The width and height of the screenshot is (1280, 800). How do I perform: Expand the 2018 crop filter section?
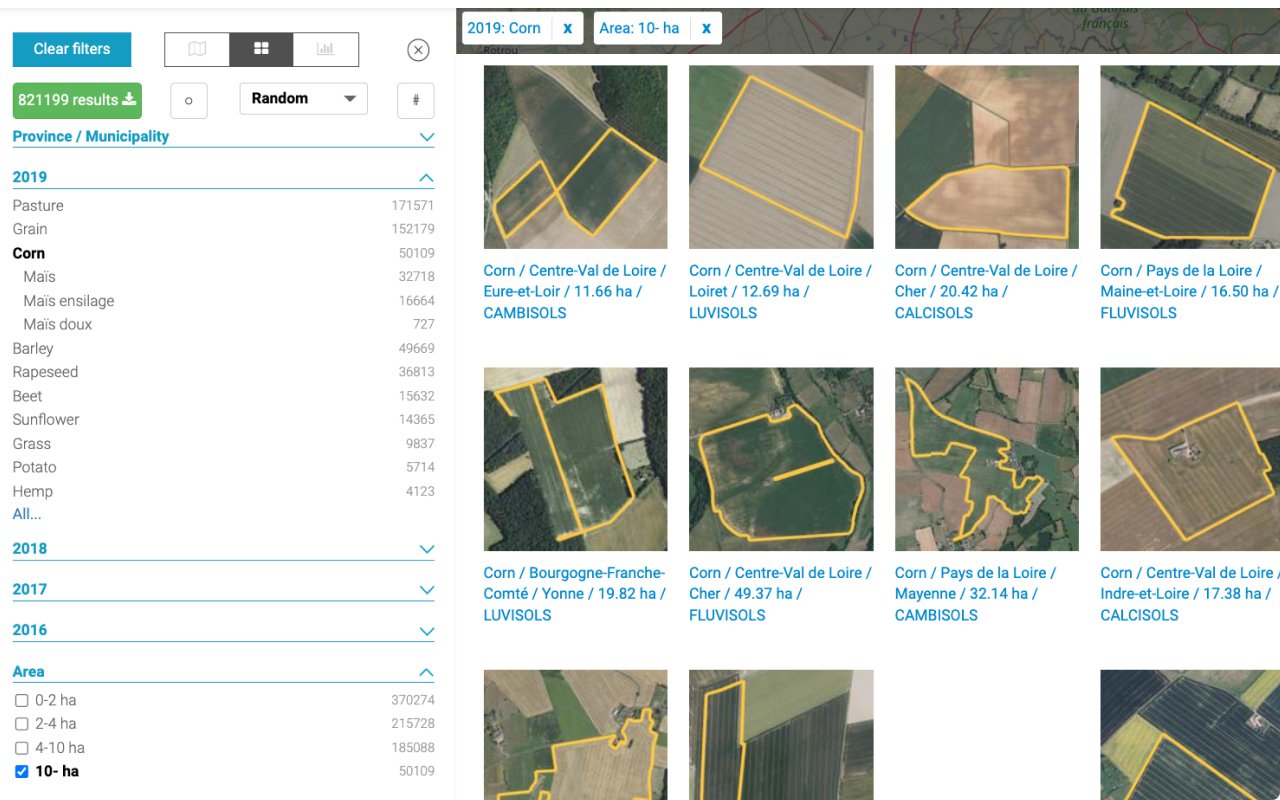tap(426, 549)
